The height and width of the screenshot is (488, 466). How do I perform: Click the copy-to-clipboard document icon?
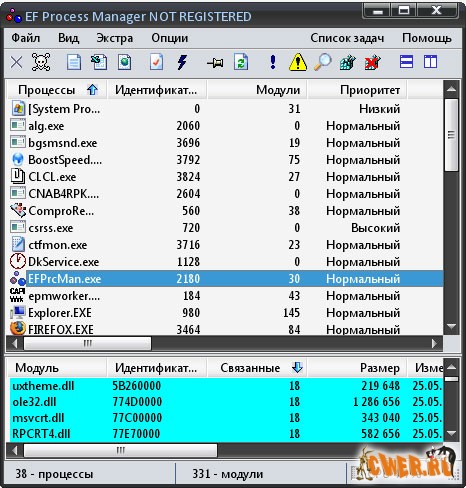[99, 62]
